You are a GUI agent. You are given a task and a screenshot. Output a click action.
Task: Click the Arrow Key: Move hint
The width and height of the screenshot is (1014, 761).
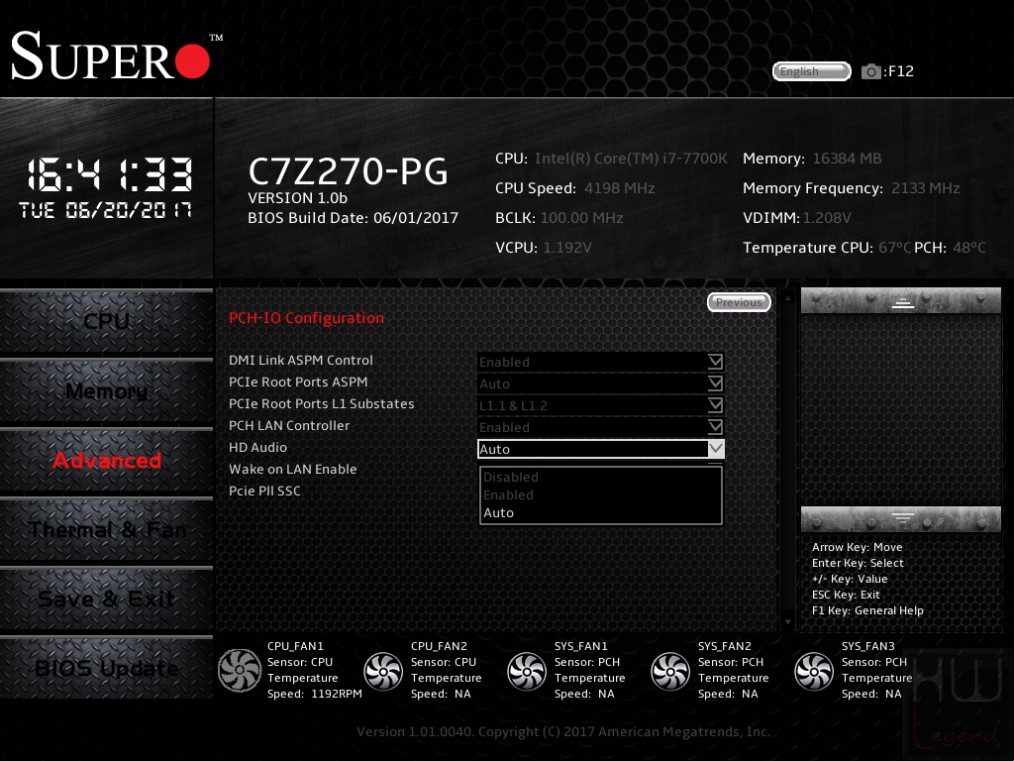[x=857, y=547]
